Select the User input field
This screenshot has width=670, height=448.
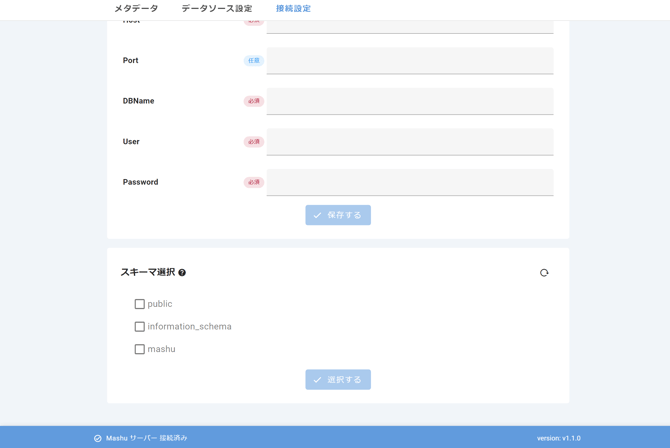[x=409, y=142]
